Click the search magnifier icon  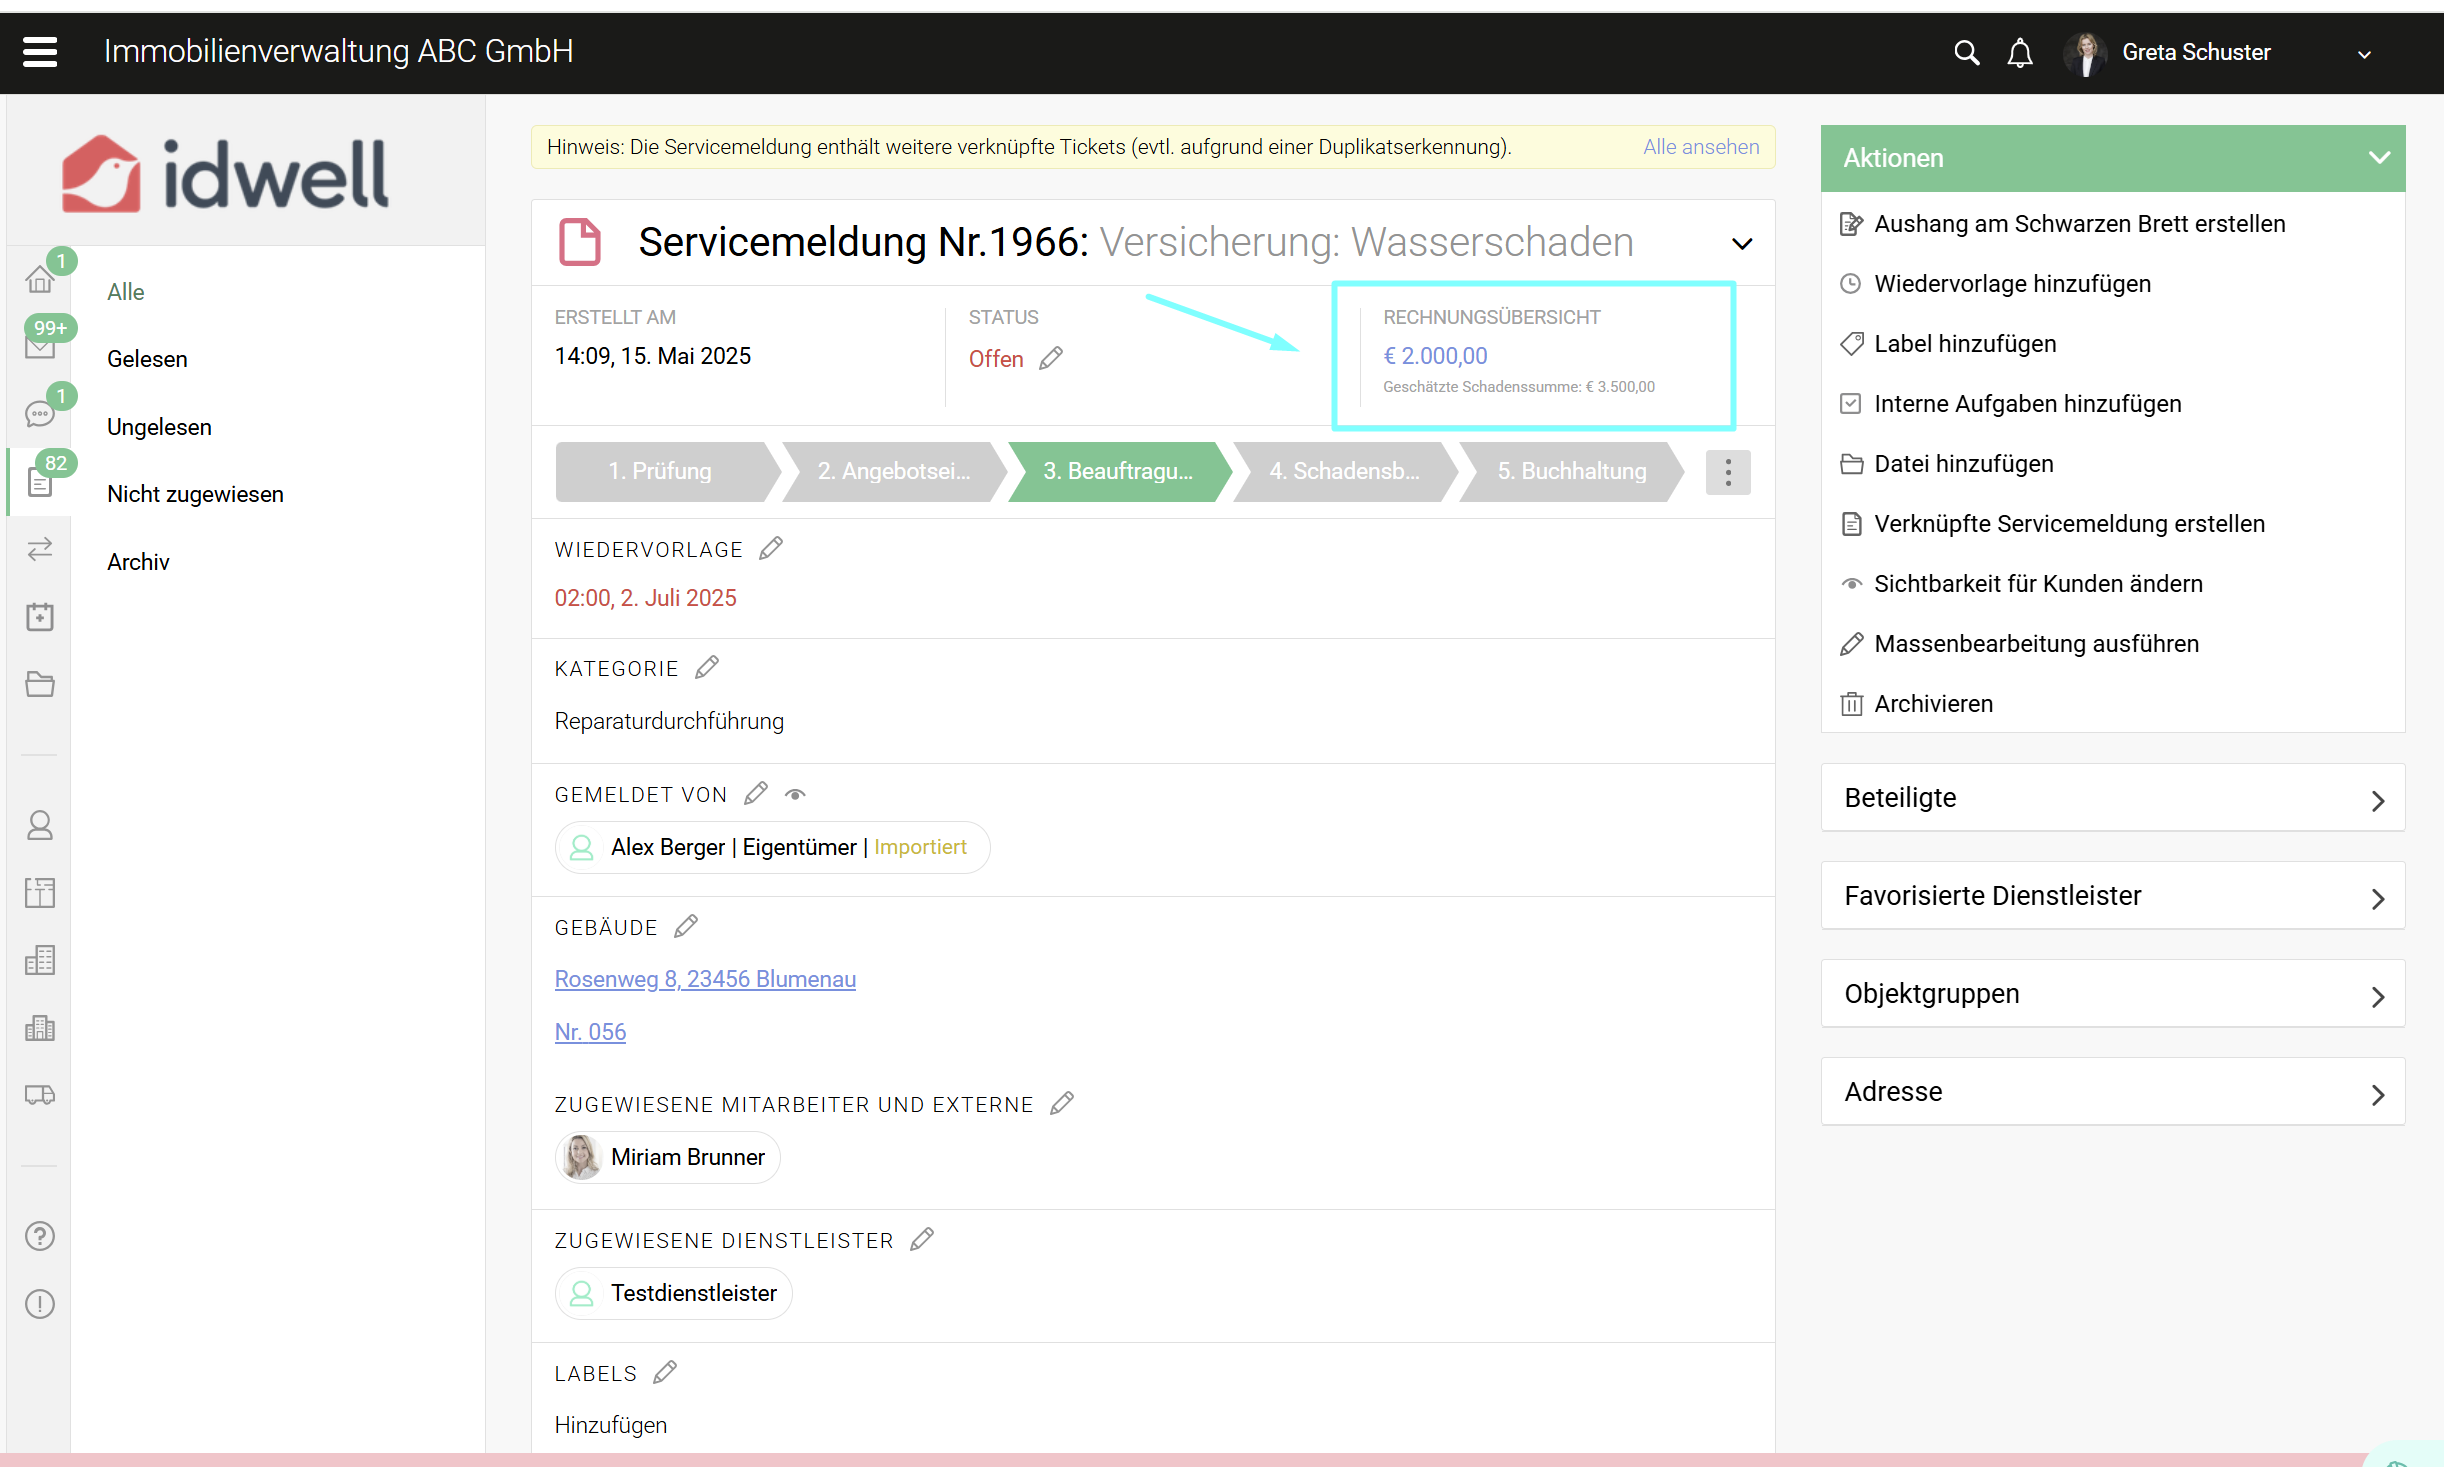pos(1966,52)
